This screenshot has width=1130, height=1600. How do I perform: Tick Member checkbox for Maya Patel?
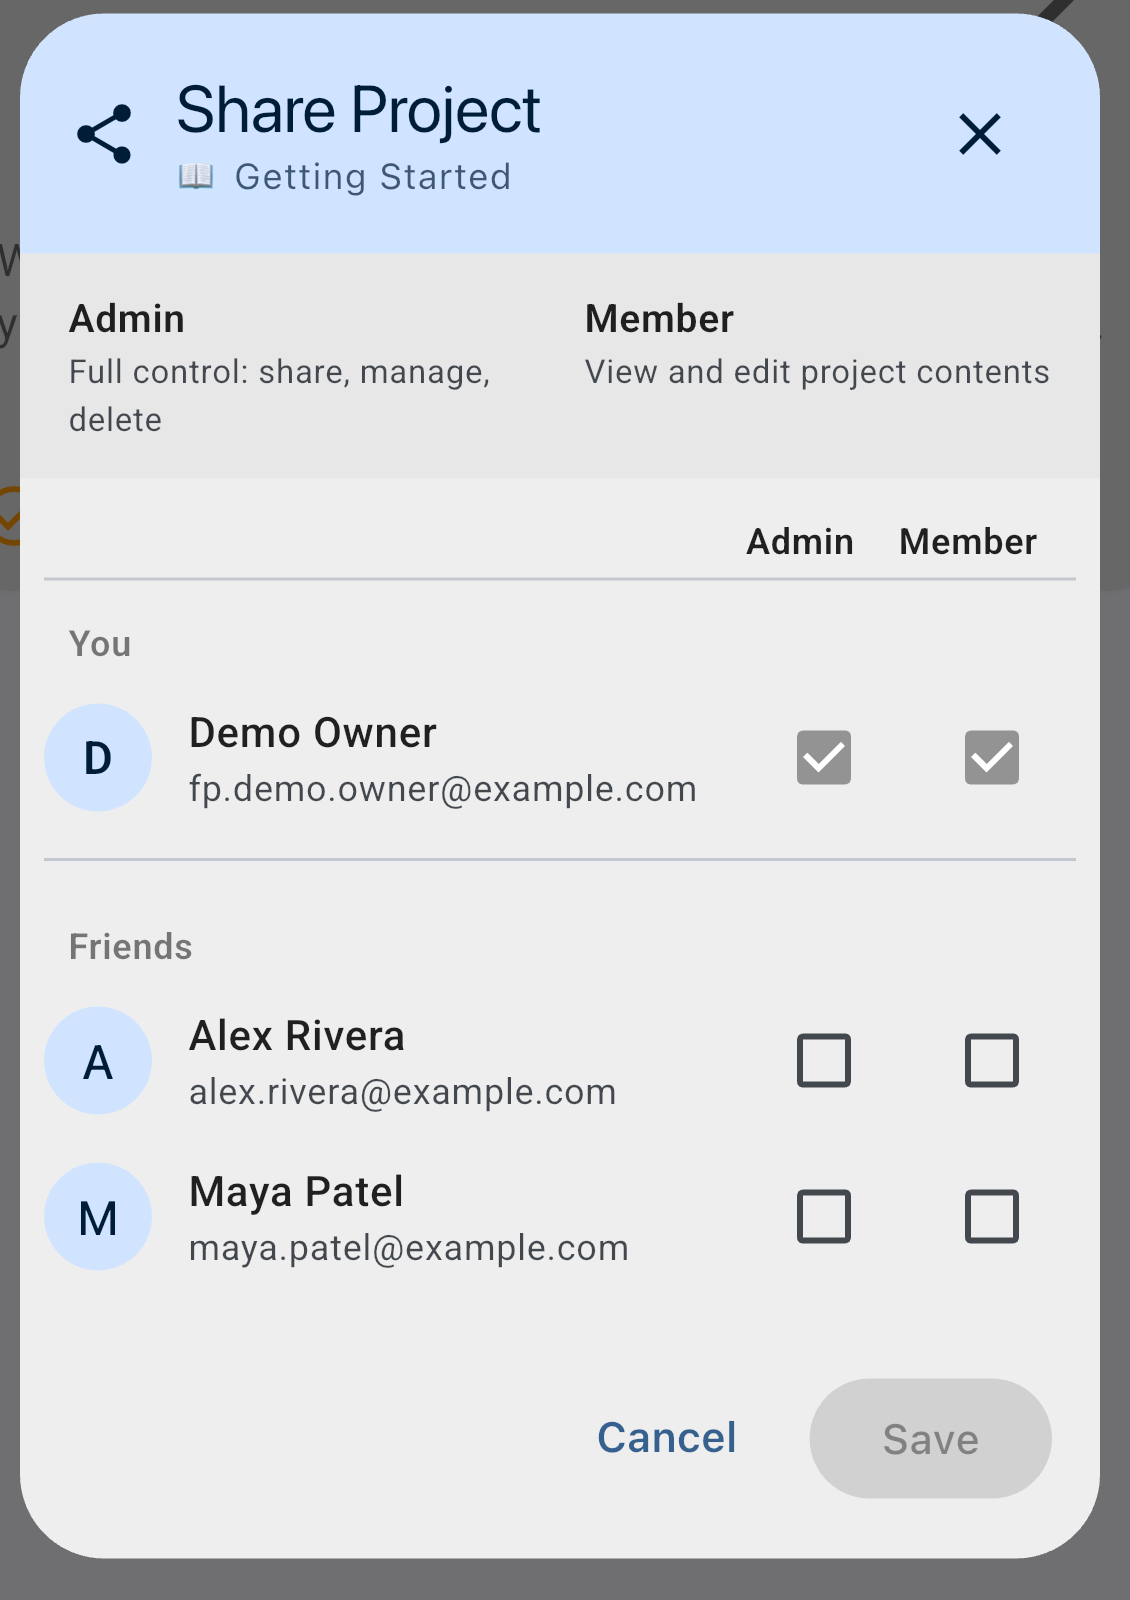[x=992, y=1216]
